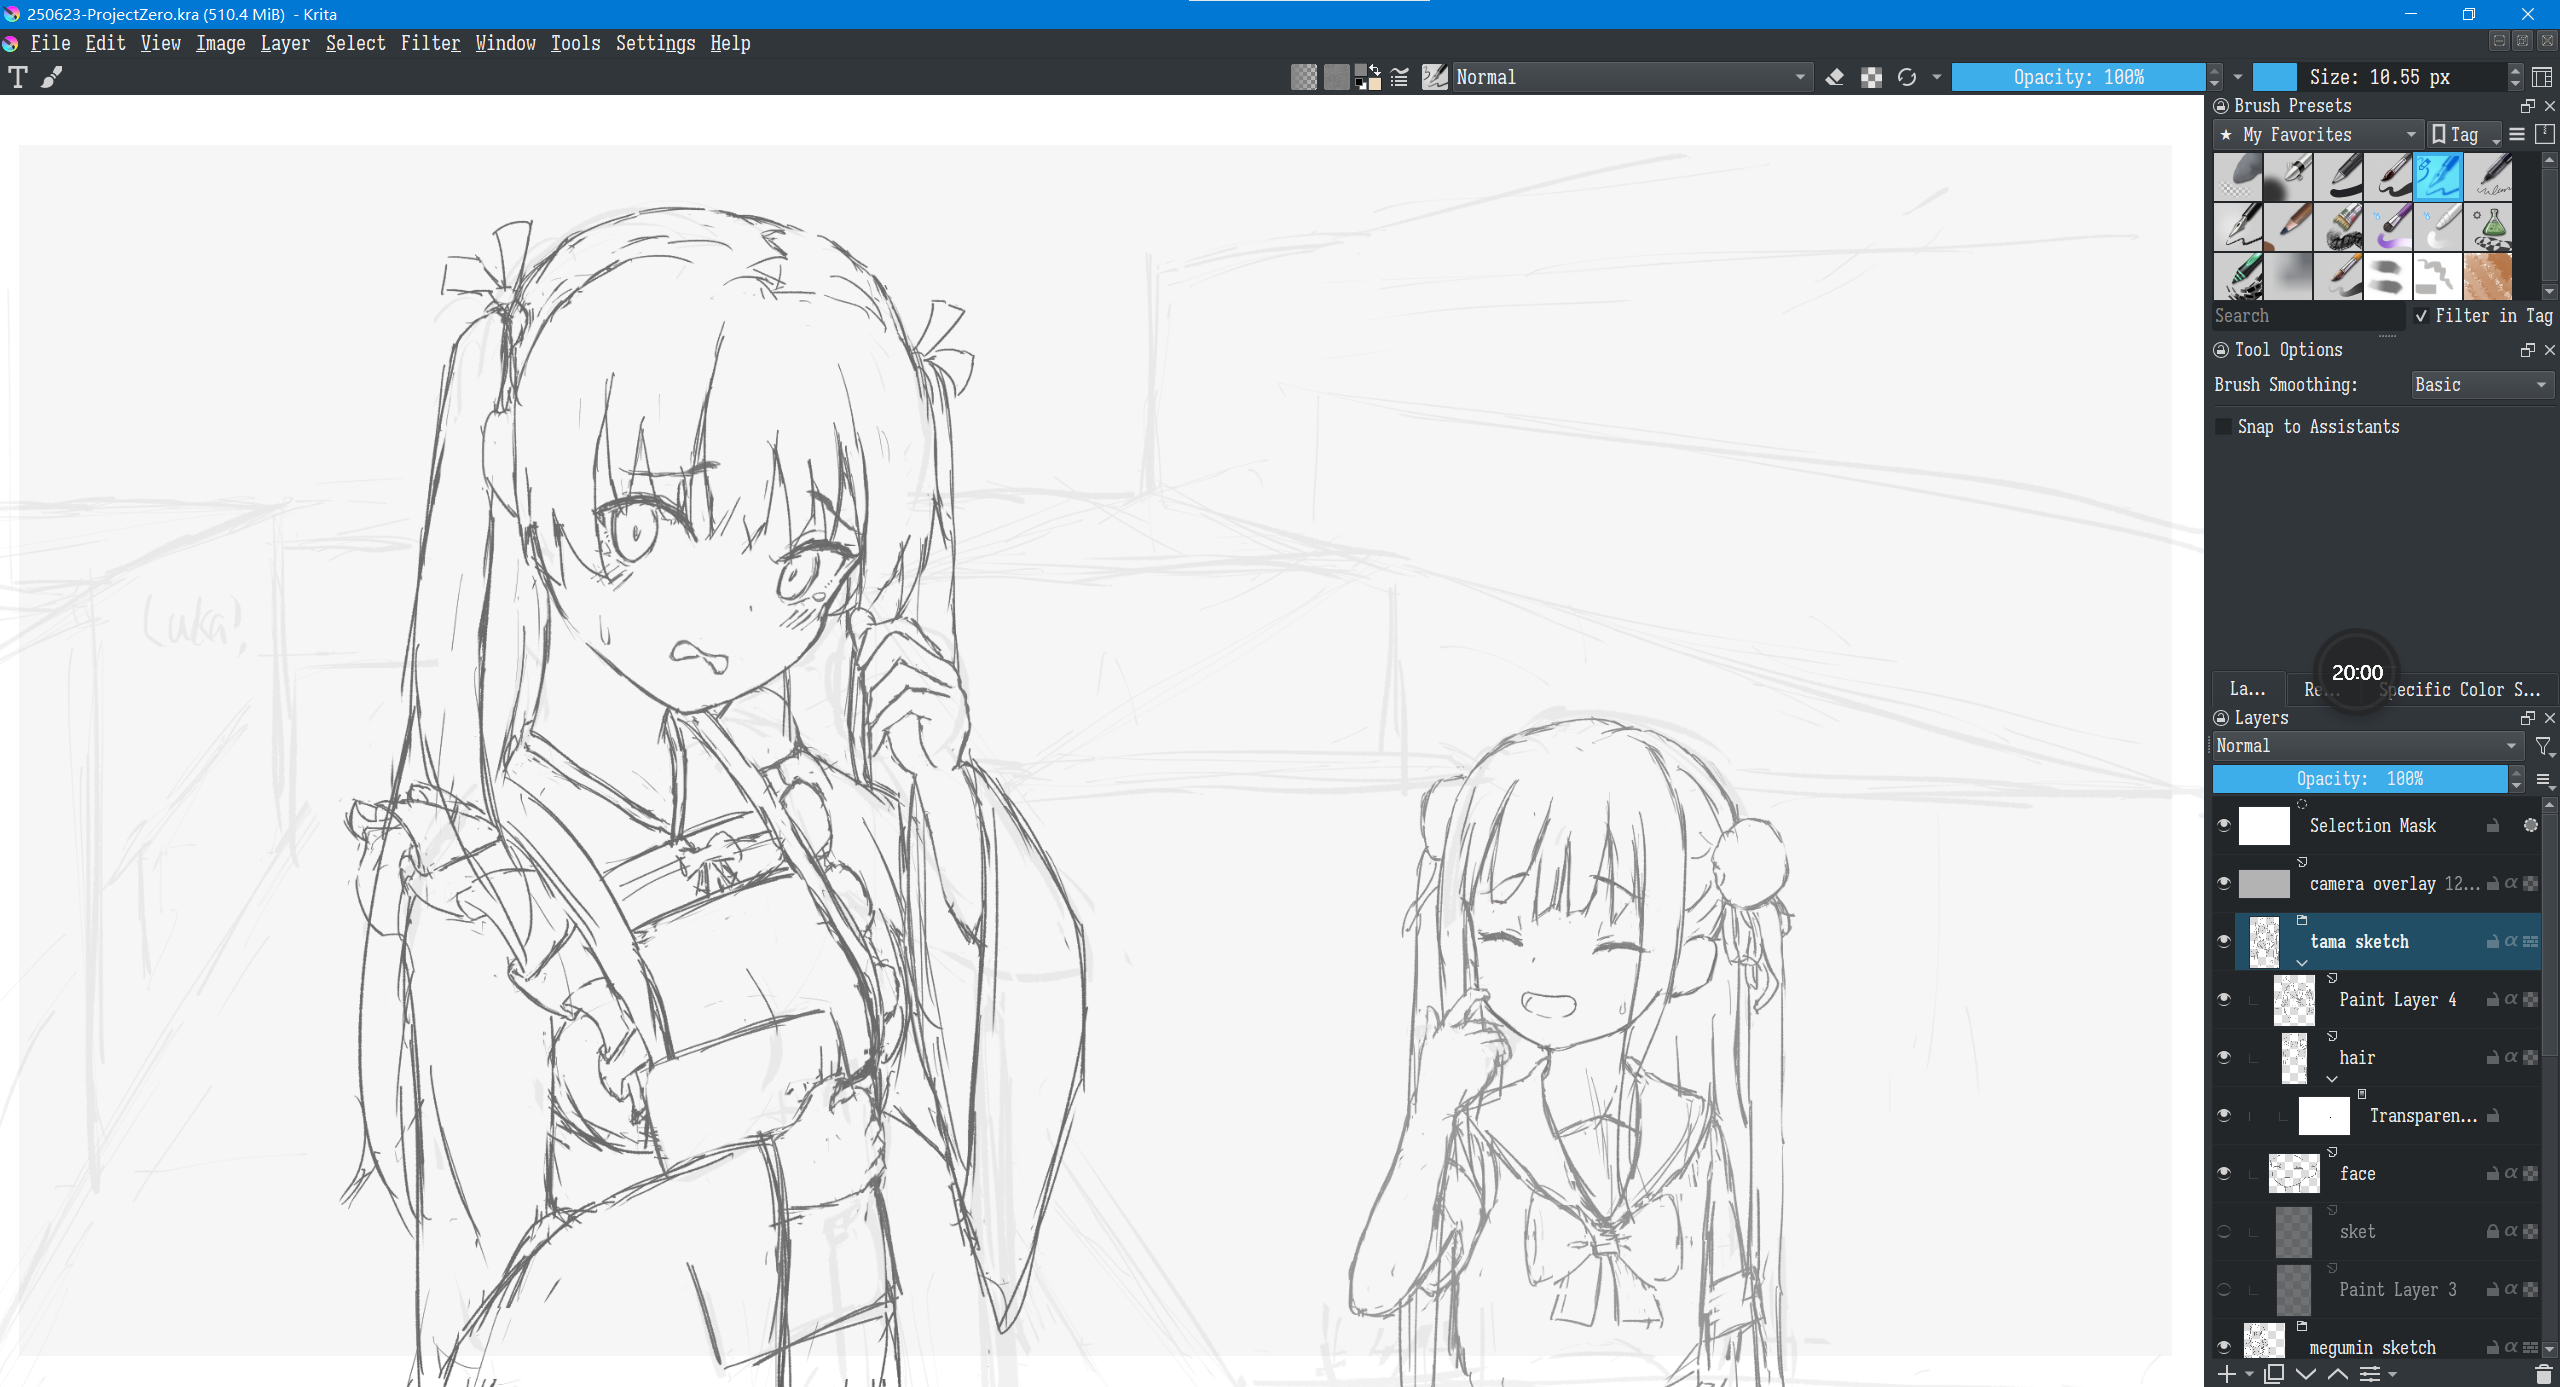Switch to Specific Color Selector tab
The height and width of the screenshot is (1387, 2560).
point(2460,689)
